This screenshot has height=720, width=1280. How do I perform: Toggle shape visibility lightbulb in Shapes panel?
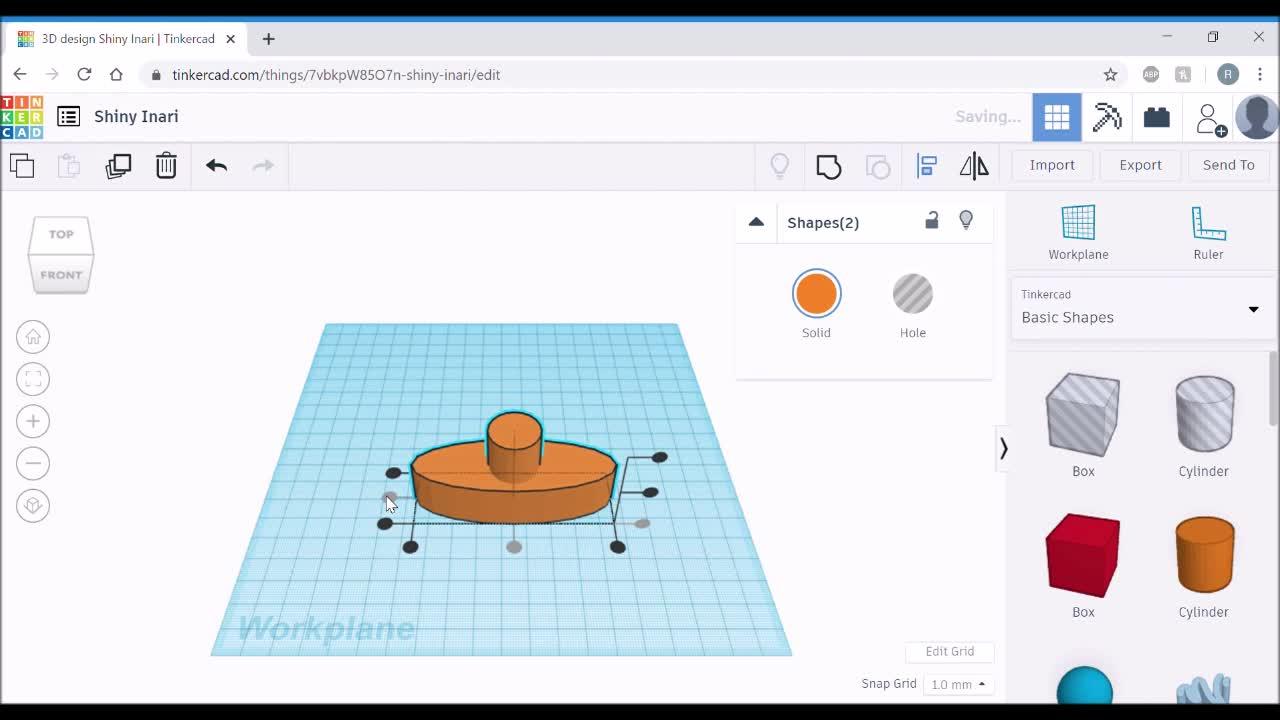click(x=966, y=221)
